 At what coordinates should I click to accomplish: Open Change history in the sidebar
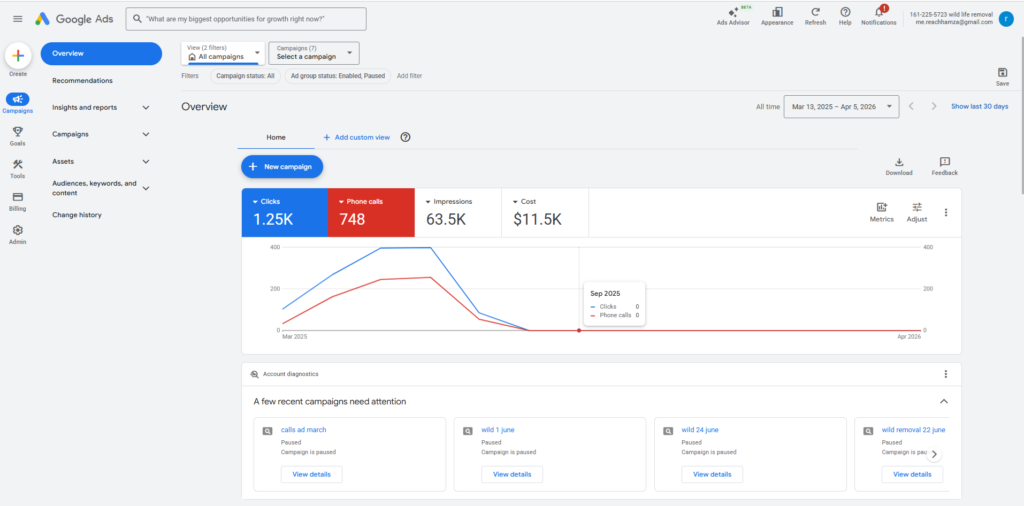(x=77, y=215)
